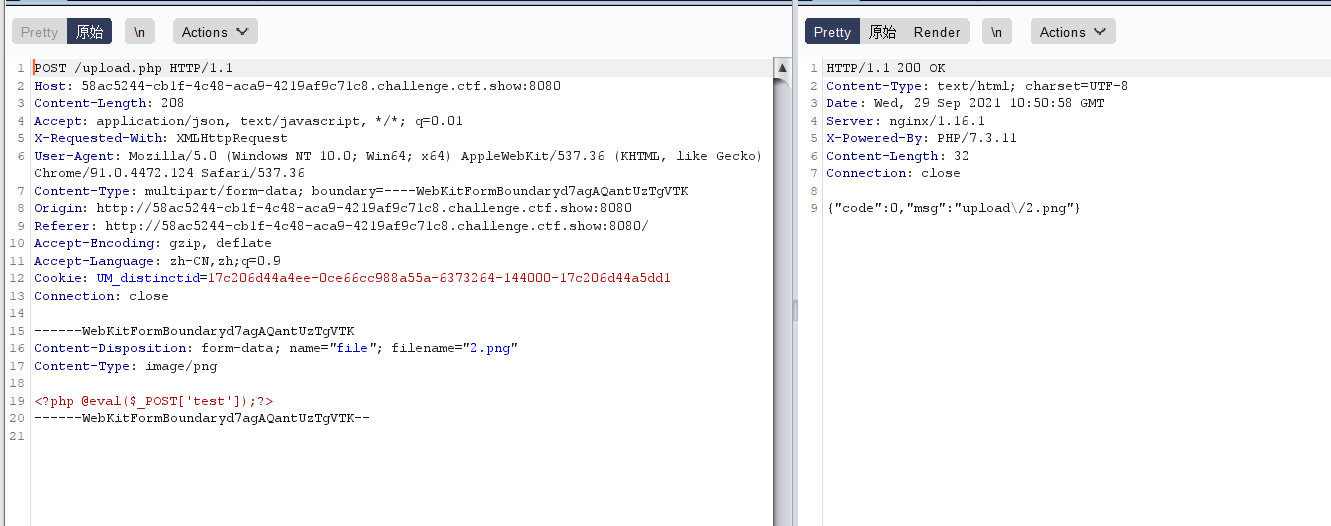Screen dimensions: 1331x526
Task: Open the request Actions dropdown
Action: (215, 32)
